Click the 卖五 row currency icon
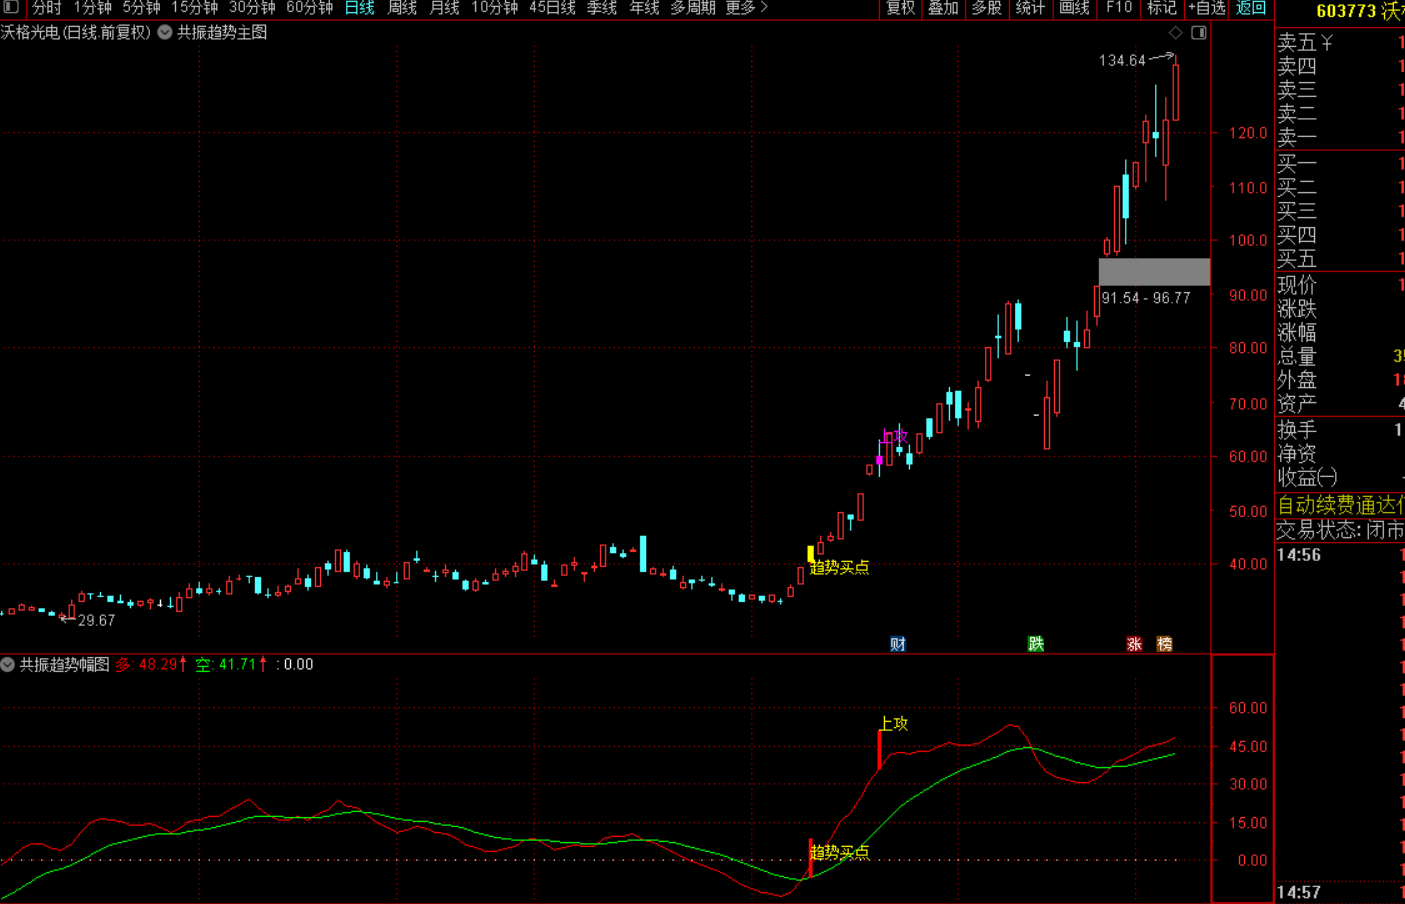 click(1327, 42)
